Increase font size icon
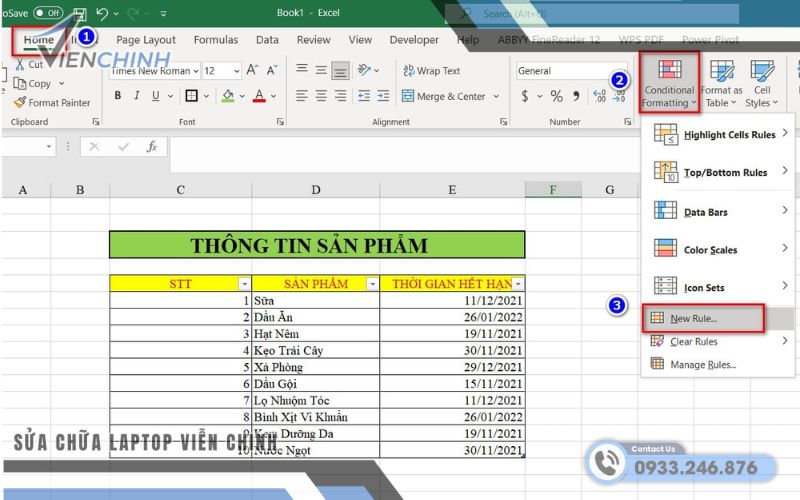The height and width of the screenshot is (500, 800). pyautogui.click(x=253, y=70)
